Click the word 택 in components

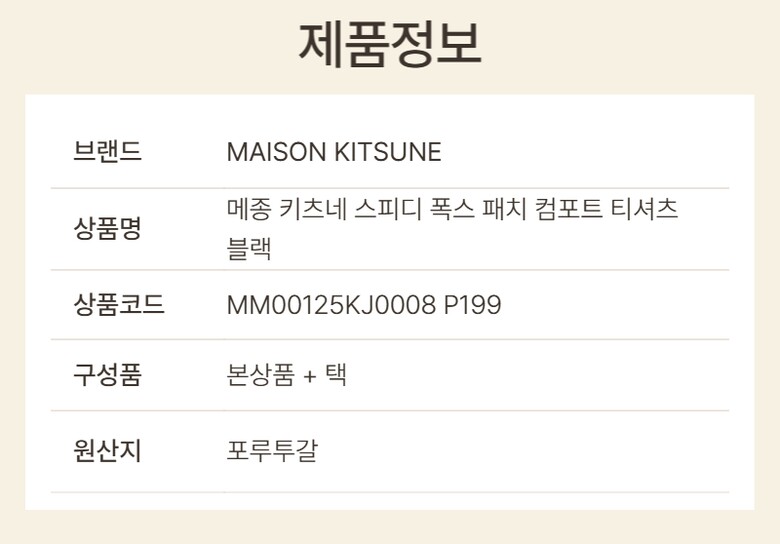[335, 375]
